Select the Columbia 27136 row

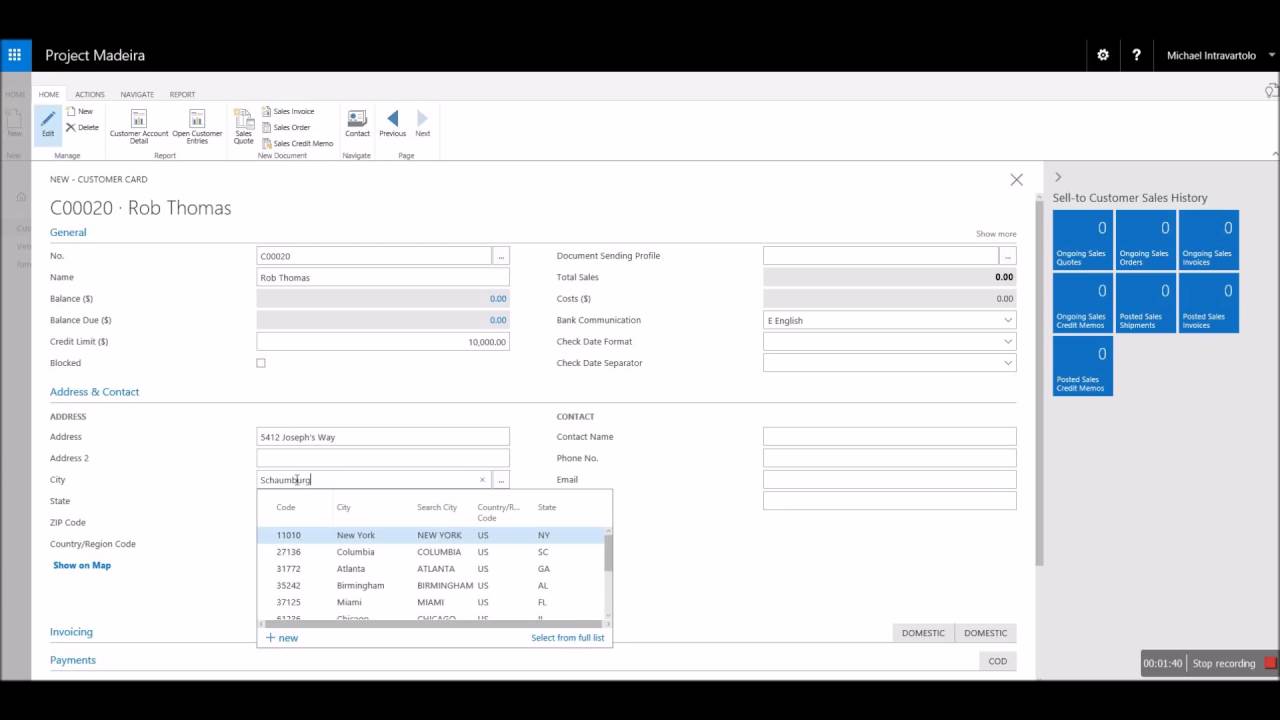(x=431, y=552)
